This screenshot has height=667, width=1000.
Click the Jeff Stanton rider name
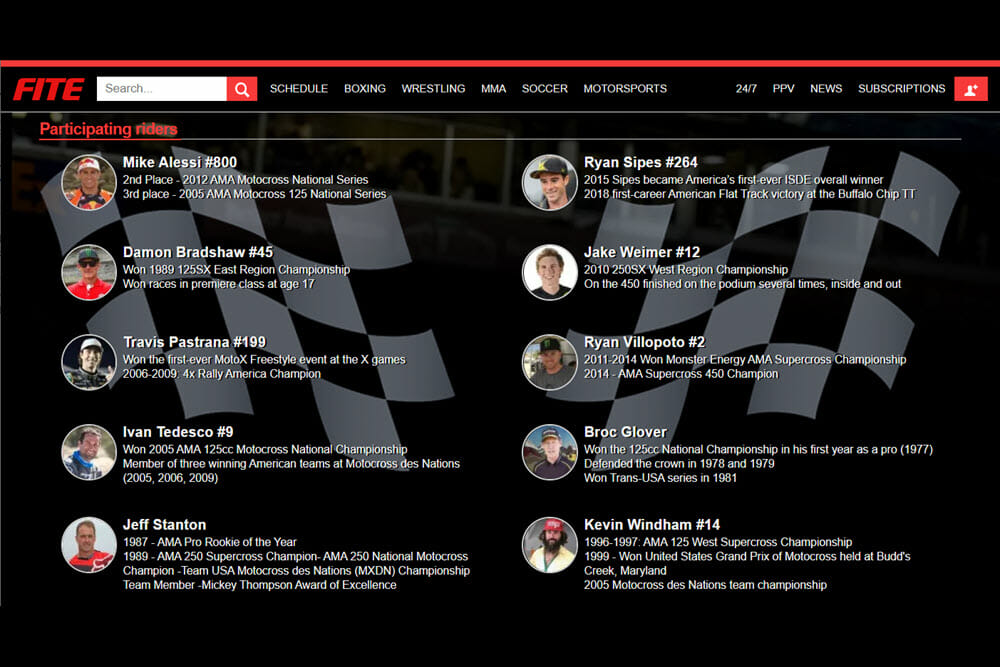coord(164,524)
